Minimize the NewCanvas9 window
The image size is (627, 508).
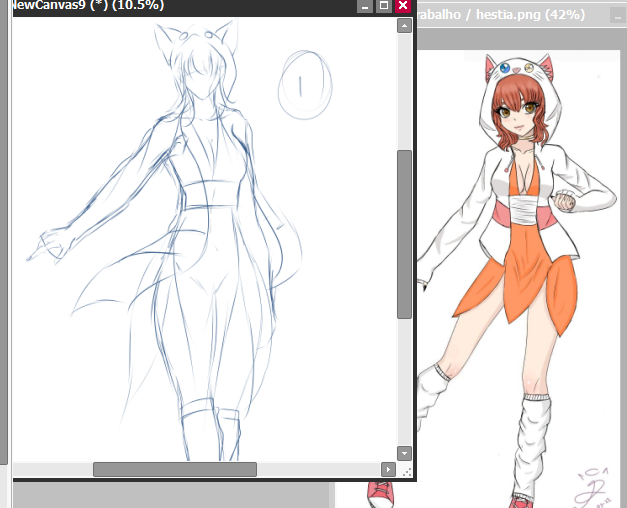click(x=365, y=6)
